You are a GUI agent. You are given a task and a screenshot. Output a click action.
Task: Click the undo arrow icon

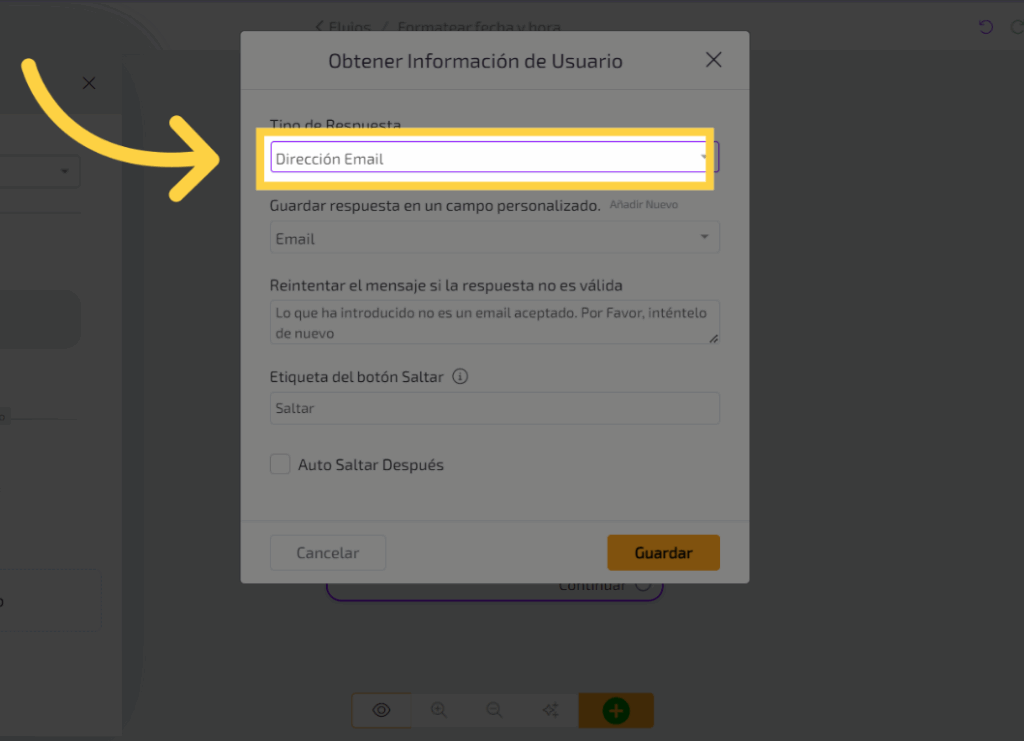tap(986, 27)
